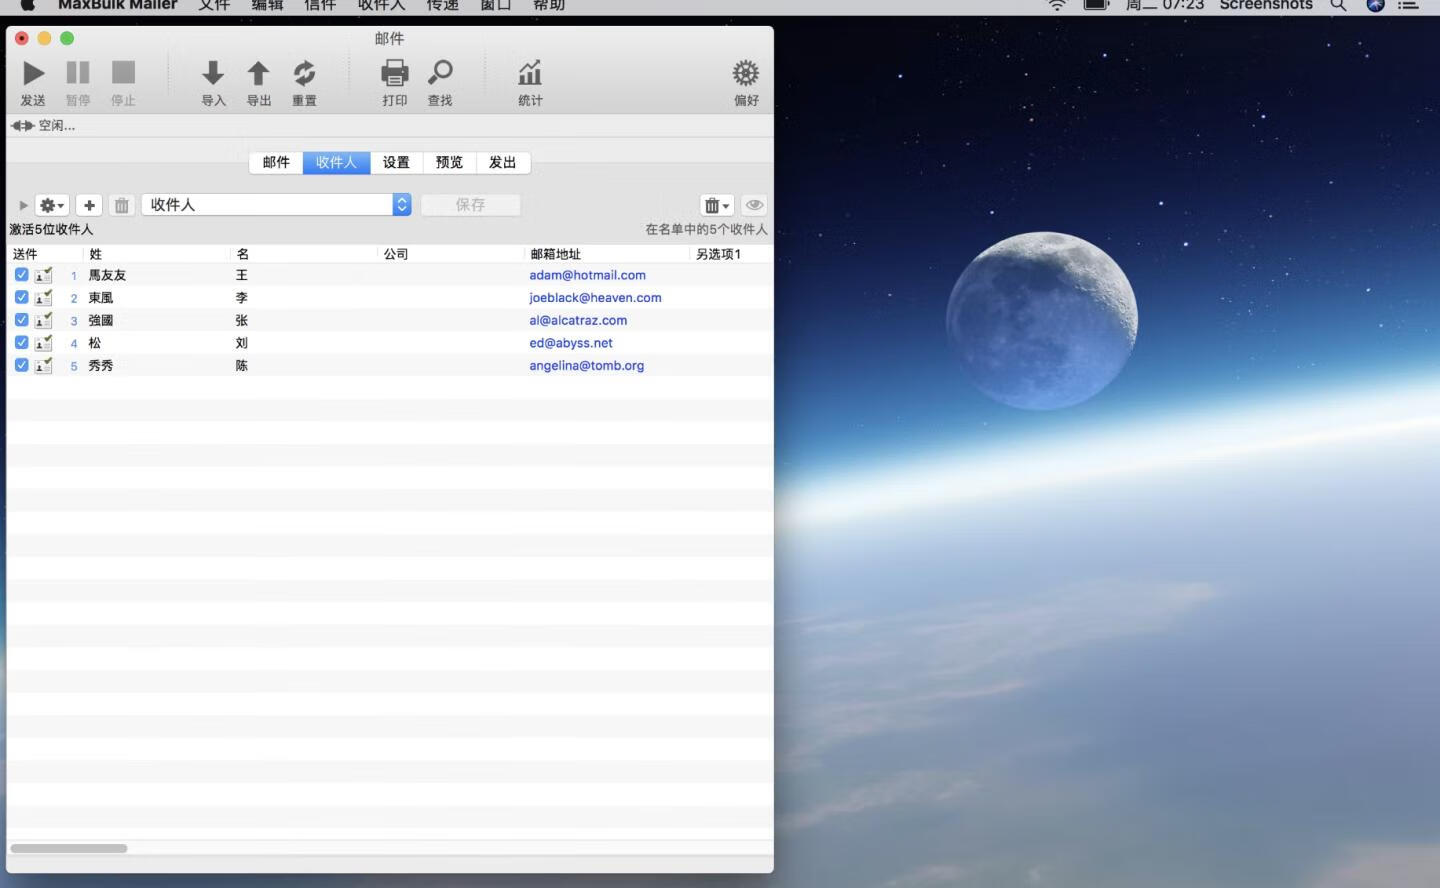
Task: Click the al@alcatraz.com email address
Action: point(578,320)
